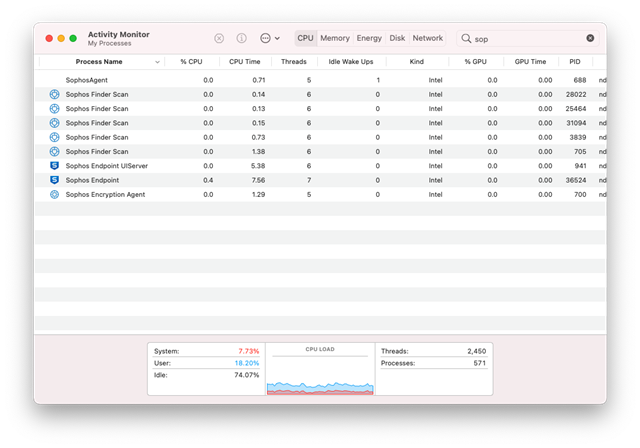Sort by the % GPU column header

[476, 62]
